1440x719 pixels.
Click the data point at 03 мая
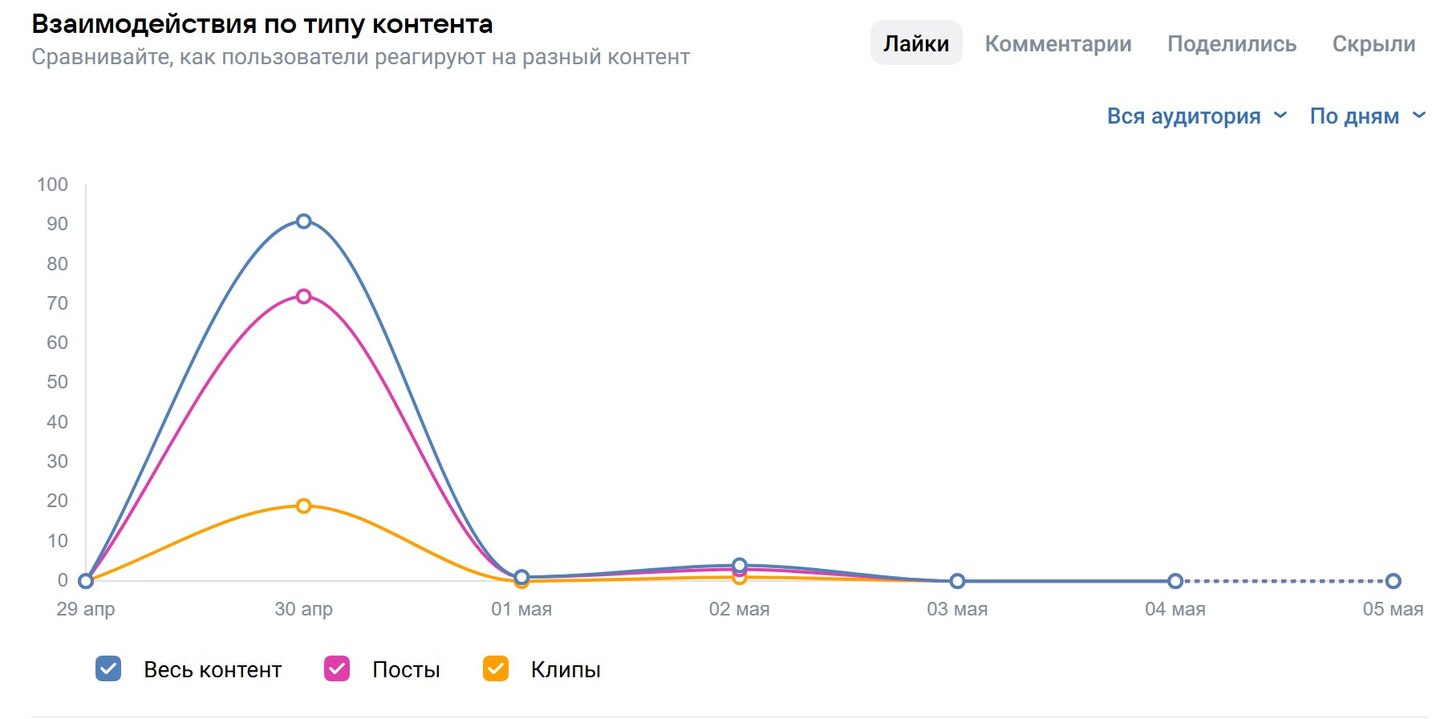click(x=957, y=581)
